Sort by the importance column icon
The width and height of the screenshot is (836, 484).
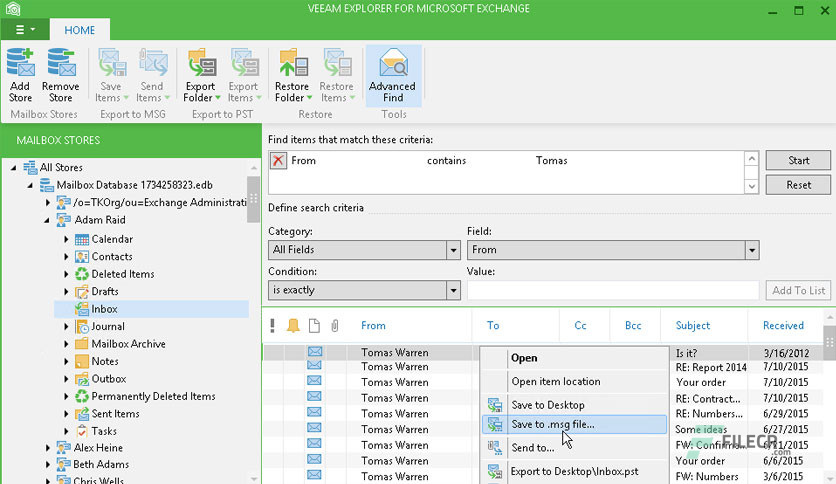coord(272,325)
